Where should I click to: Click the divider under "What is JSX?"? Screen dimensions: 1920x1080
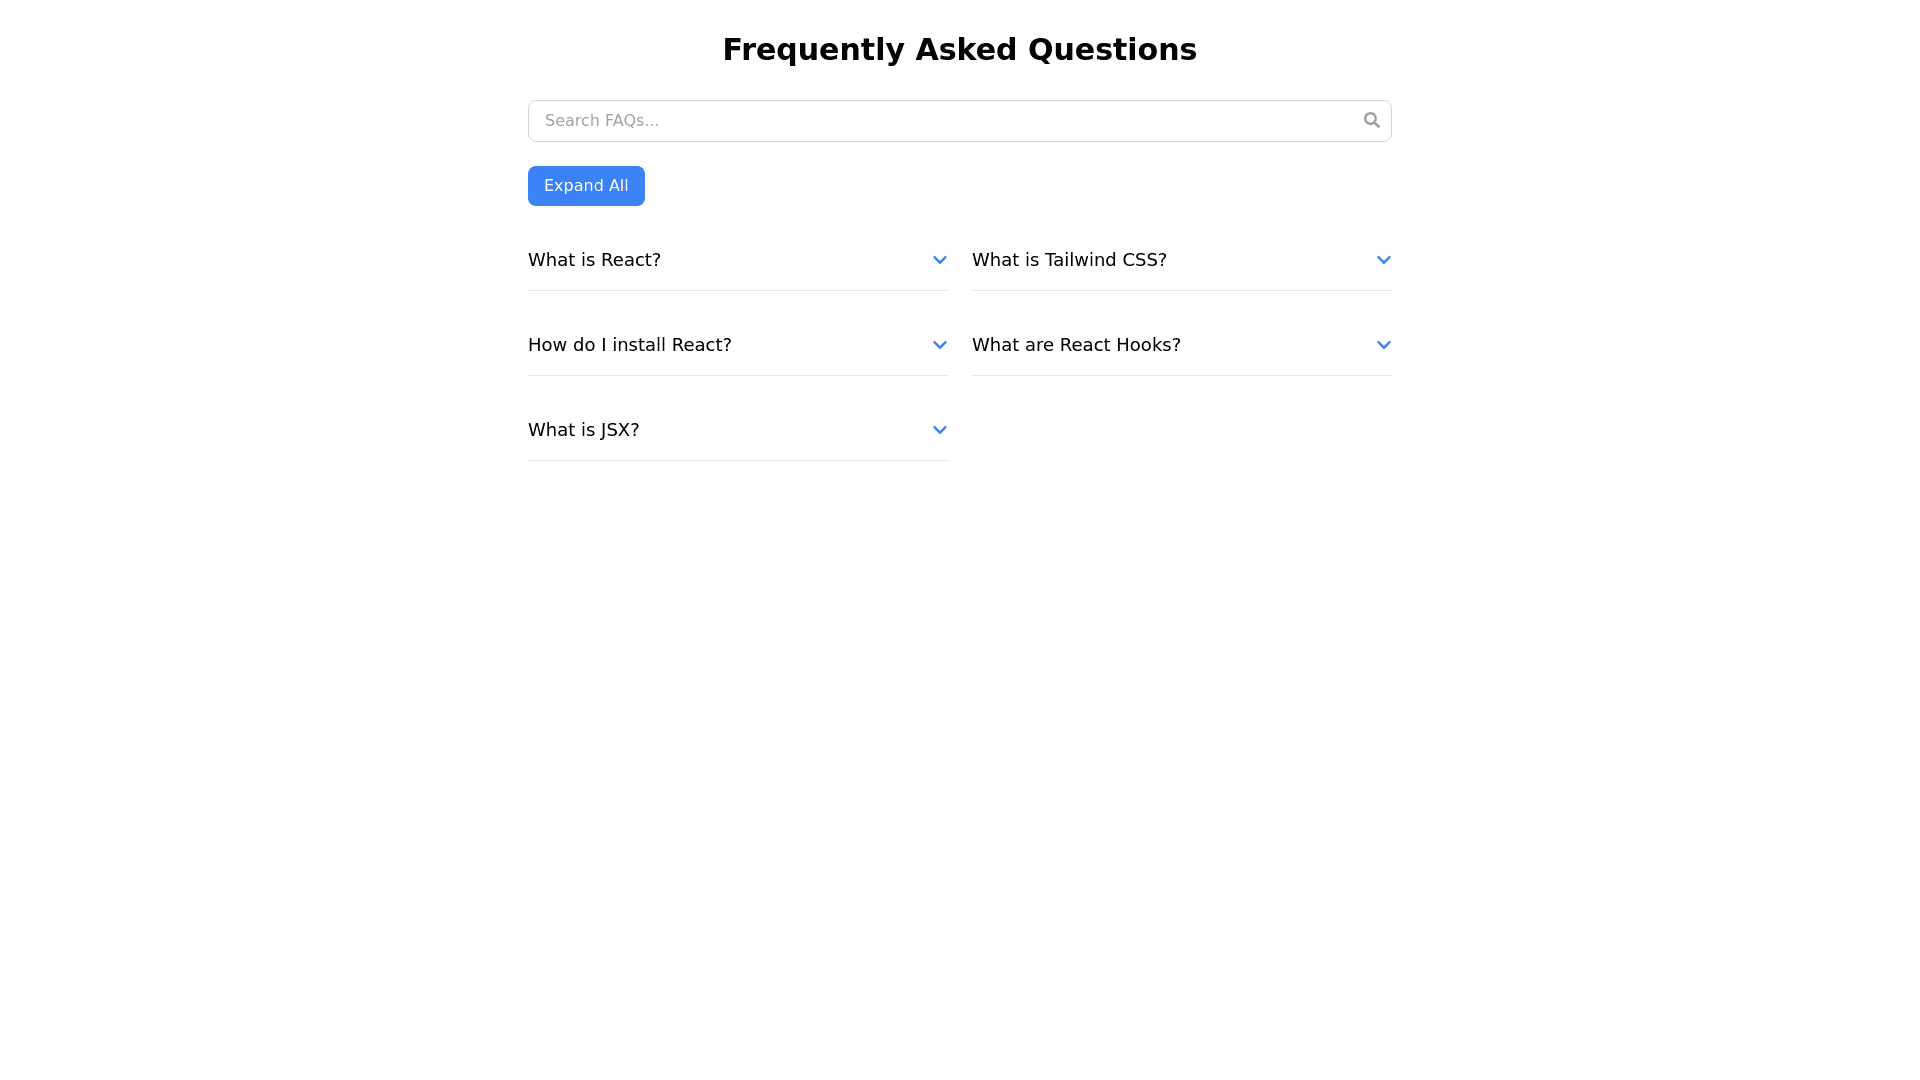point(737,461)
